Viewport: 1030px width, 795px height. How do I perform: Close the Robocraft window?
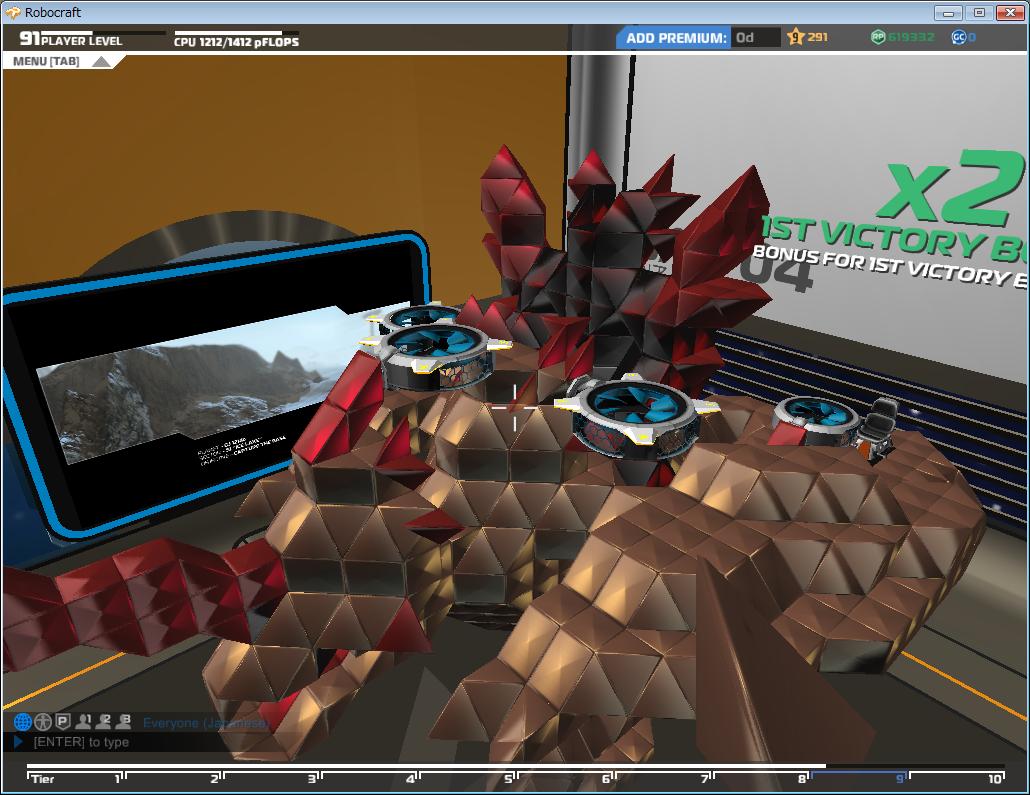1010,12
